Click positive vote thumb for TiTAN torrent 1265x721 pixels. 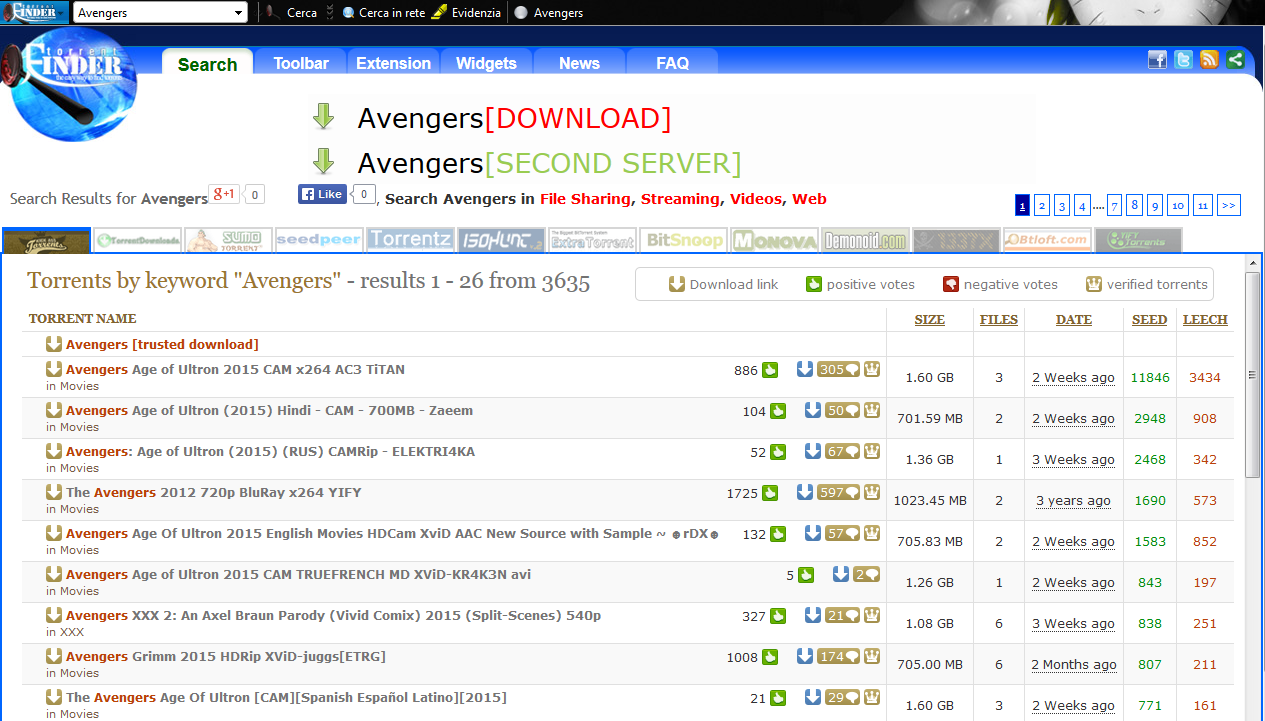(770, 370)
